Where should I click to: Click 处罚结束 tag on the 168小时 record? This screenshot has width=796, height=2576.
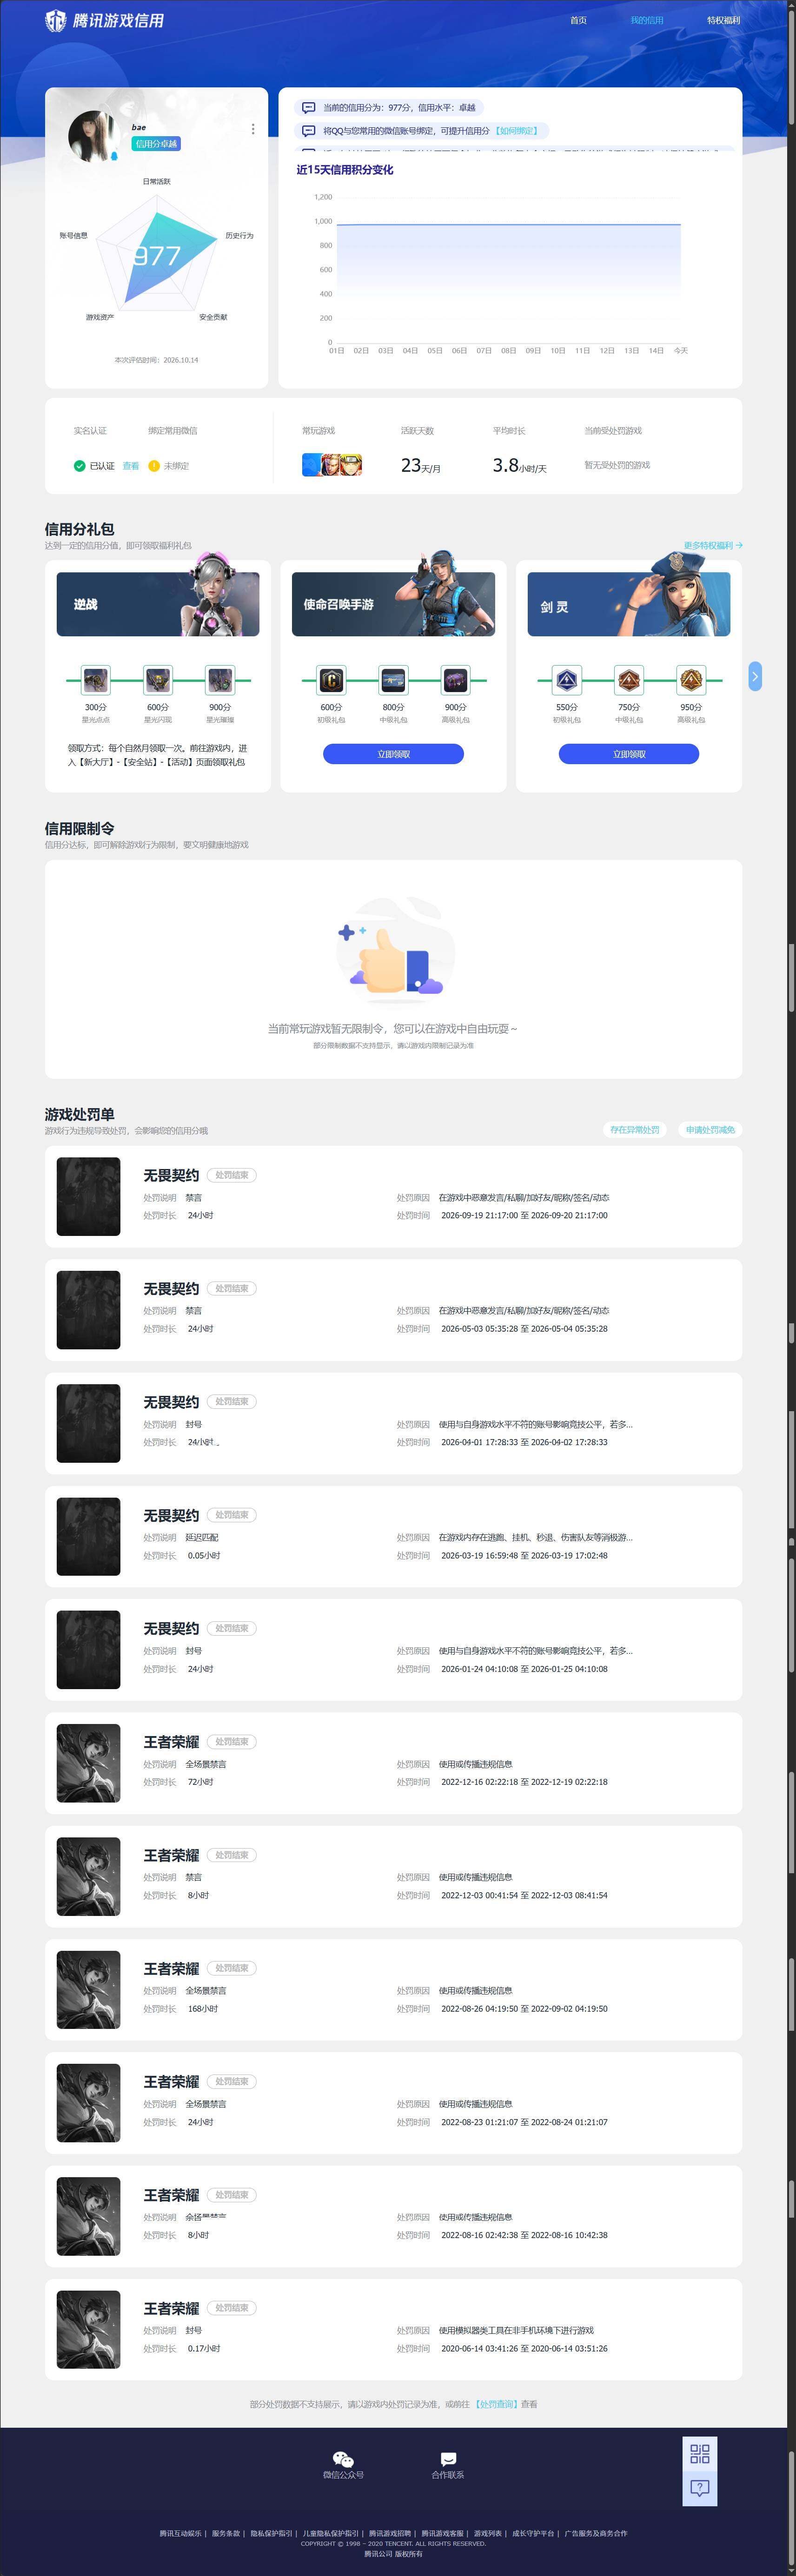pyautogui.click(x=232, y=1968)
